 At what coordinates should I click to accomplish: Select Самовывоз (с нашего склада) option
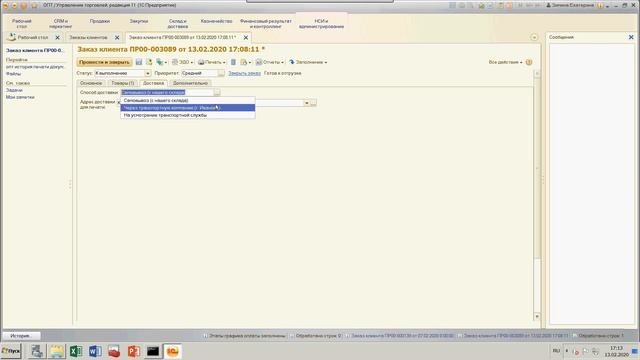pos(187,100)
